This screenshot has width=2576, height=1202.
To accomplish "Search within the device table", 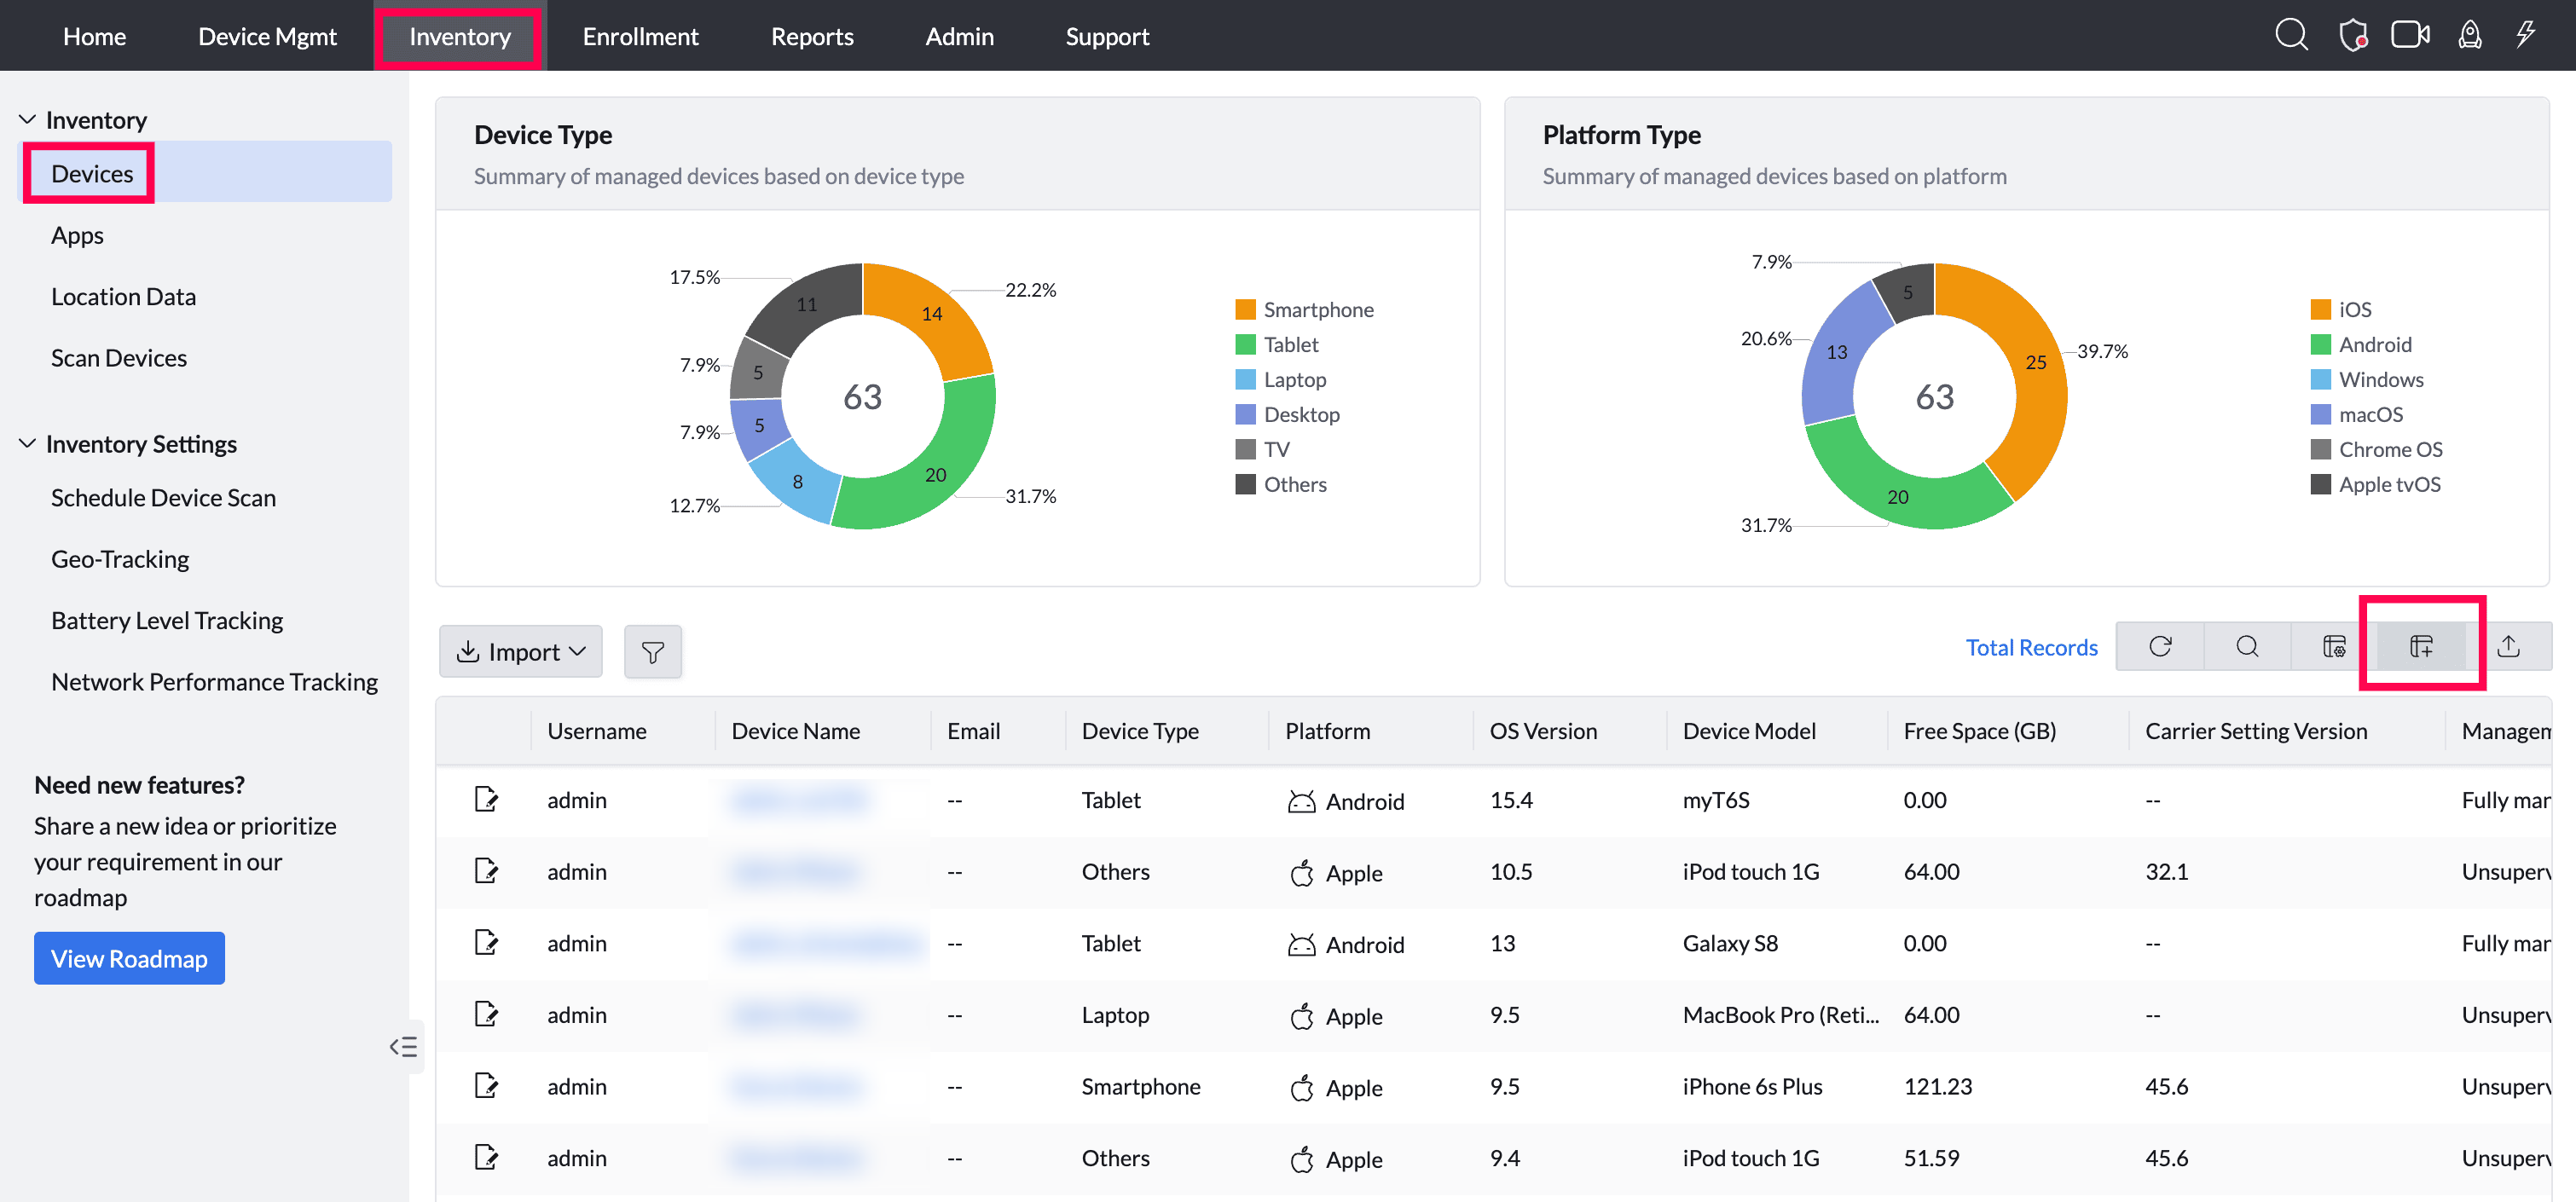I will [x=2247, y=647].
